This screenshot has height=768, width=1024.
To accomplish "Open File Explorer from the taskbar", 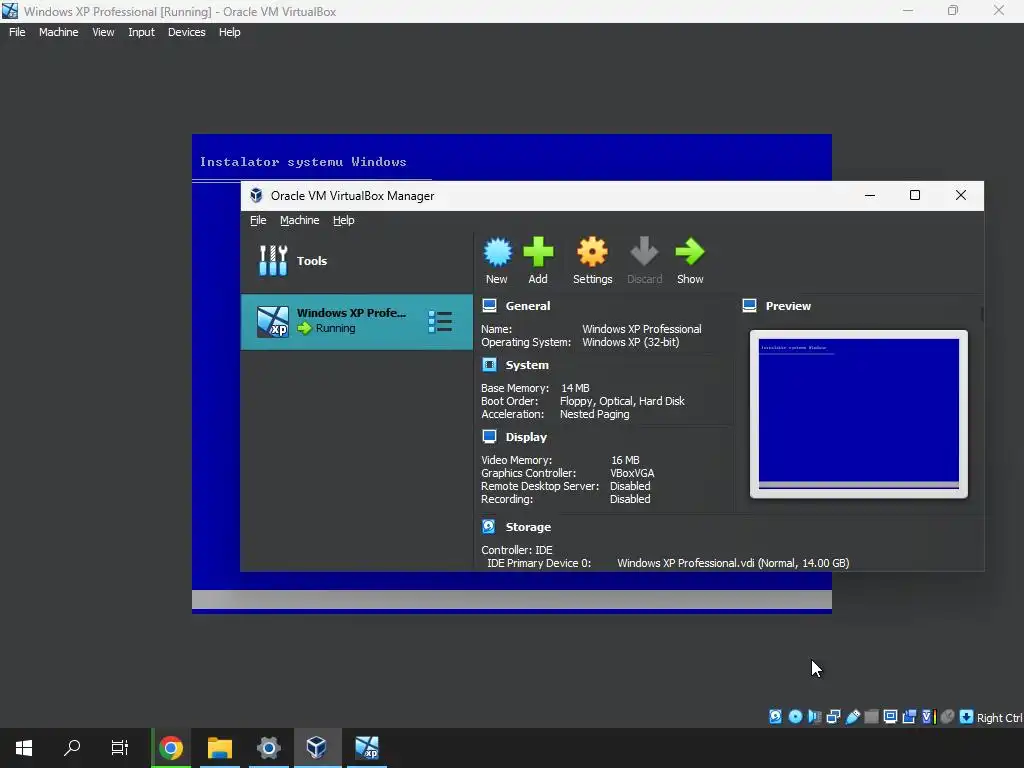I will (220, 748).
